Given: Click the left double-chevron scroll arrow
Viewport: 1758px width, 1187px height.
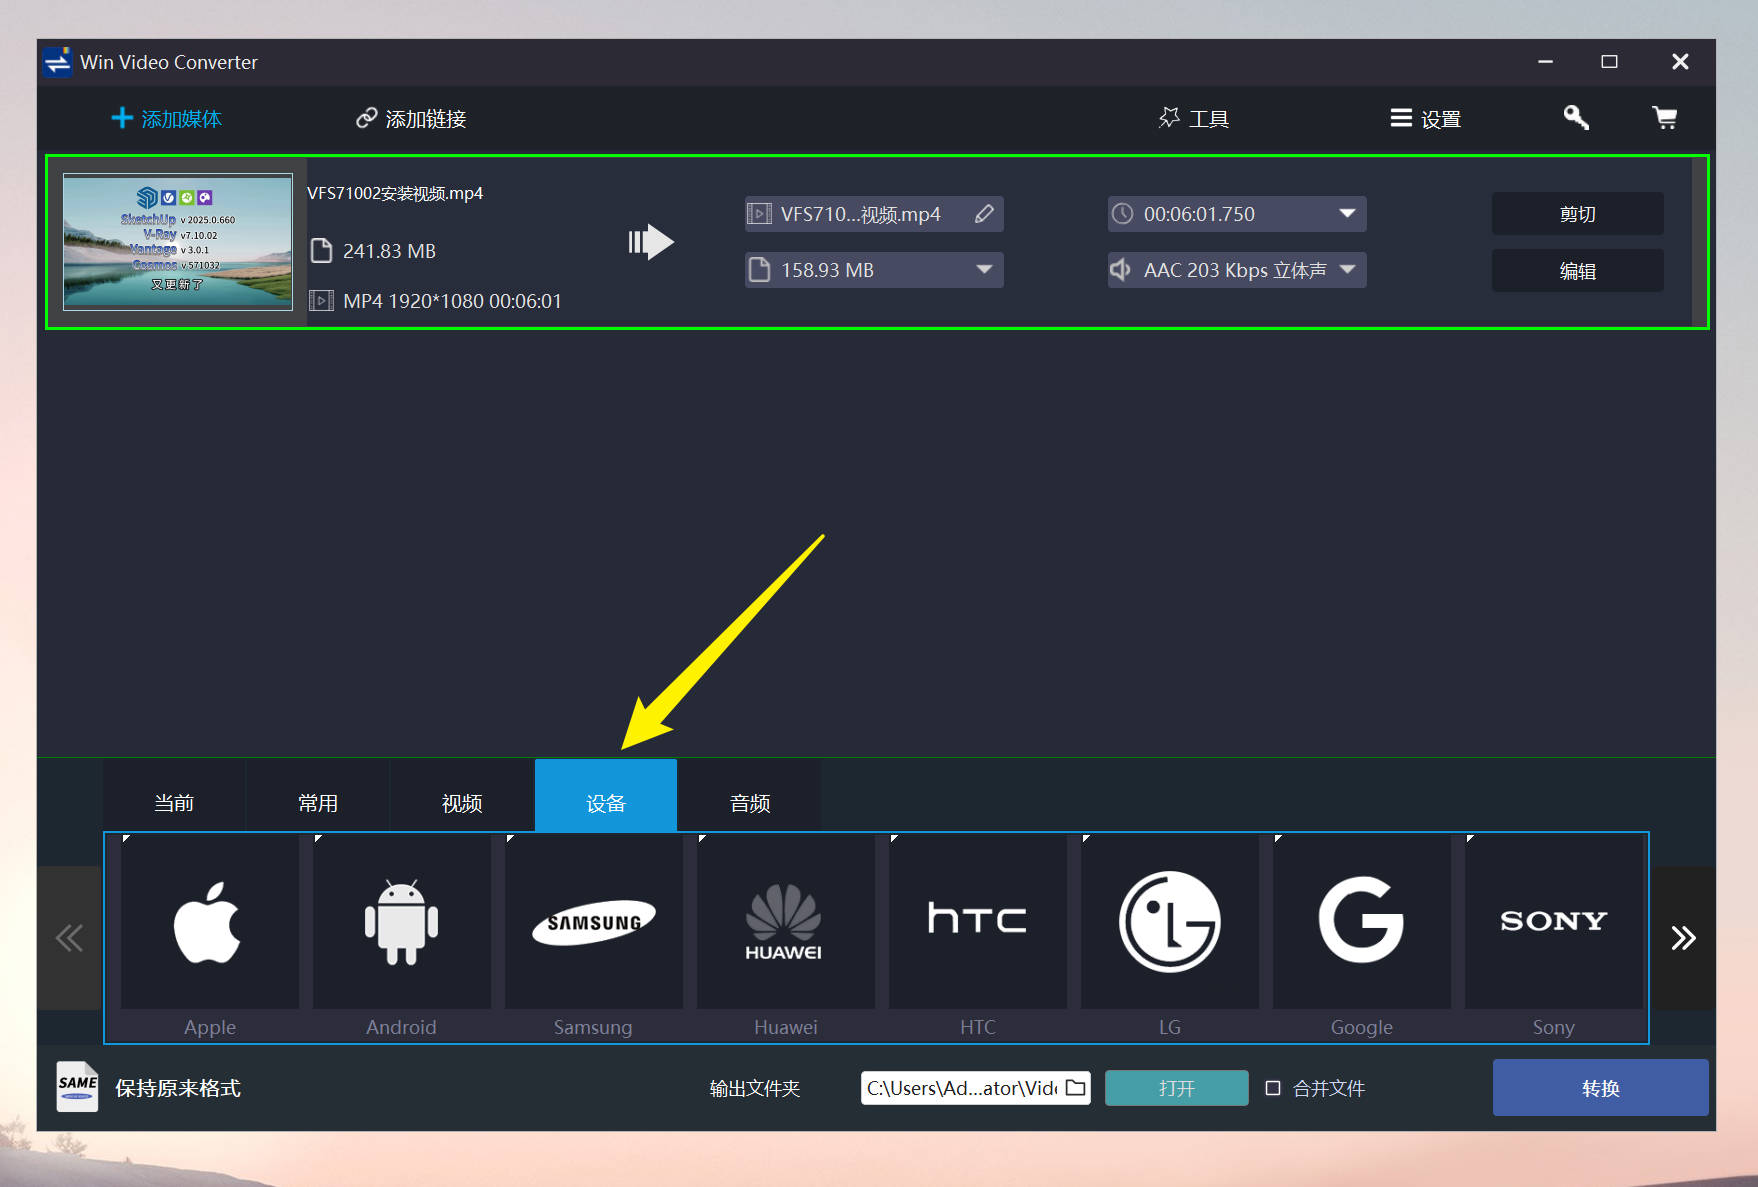Looking at the screenshot, I should click(69, 938).
